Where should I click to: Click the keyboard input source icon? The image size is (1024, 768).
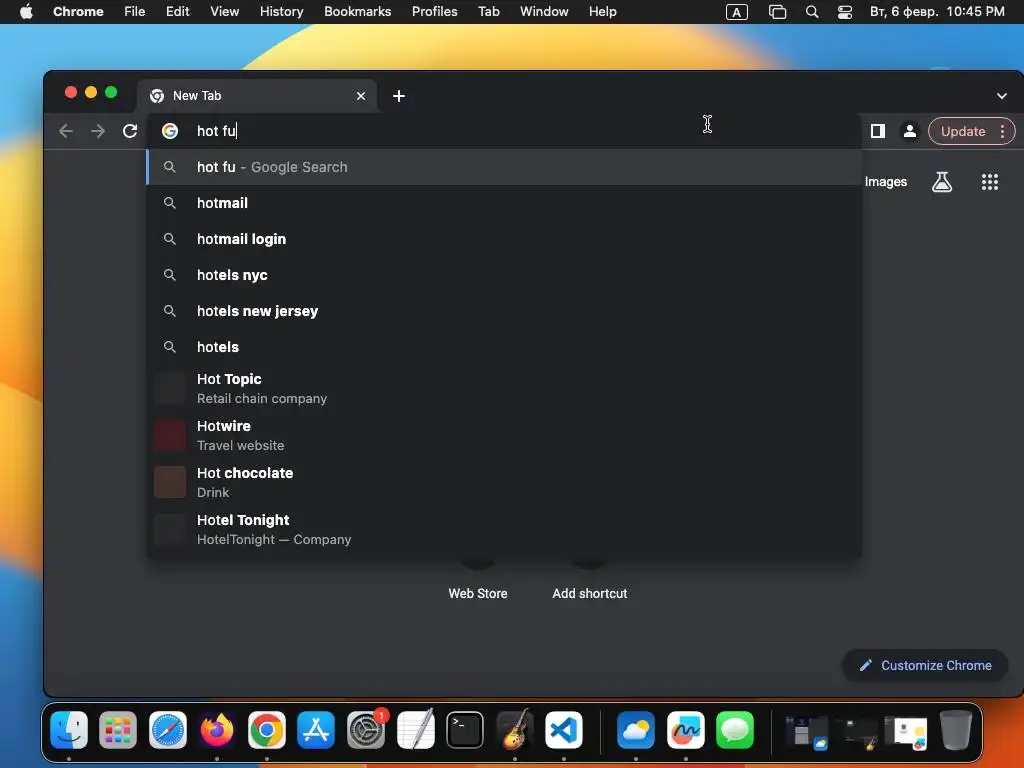(x=737, y=12)
